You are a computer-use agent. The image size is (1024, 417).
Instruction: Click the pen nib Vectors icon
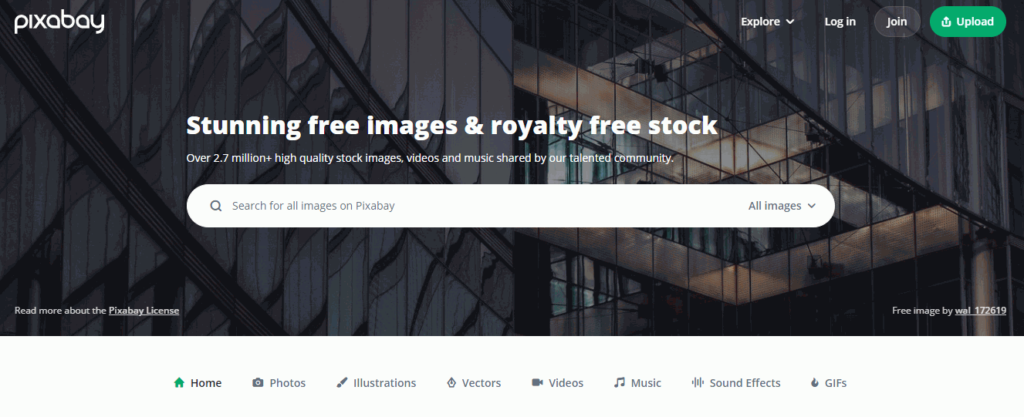click(x=451, y=383)
